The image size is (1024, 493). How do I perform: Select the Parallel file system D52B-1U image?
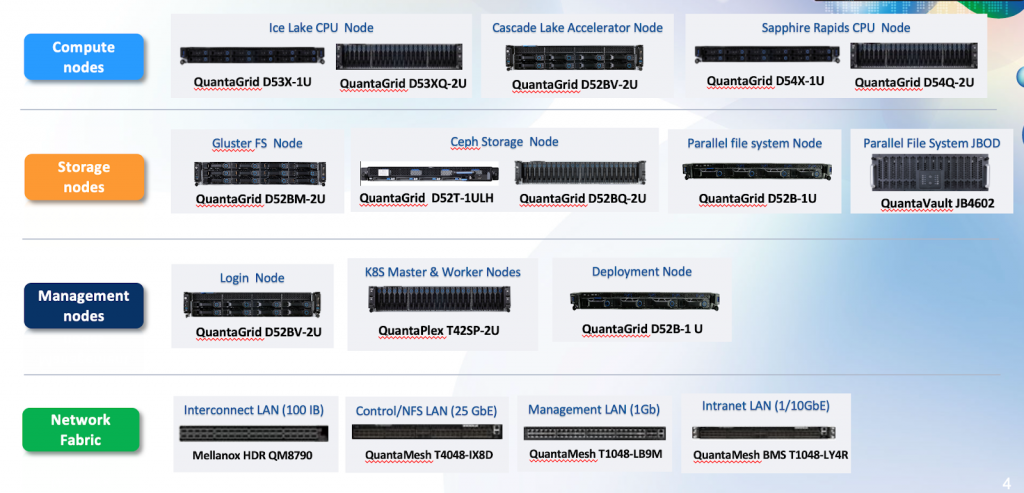[757, 171]
